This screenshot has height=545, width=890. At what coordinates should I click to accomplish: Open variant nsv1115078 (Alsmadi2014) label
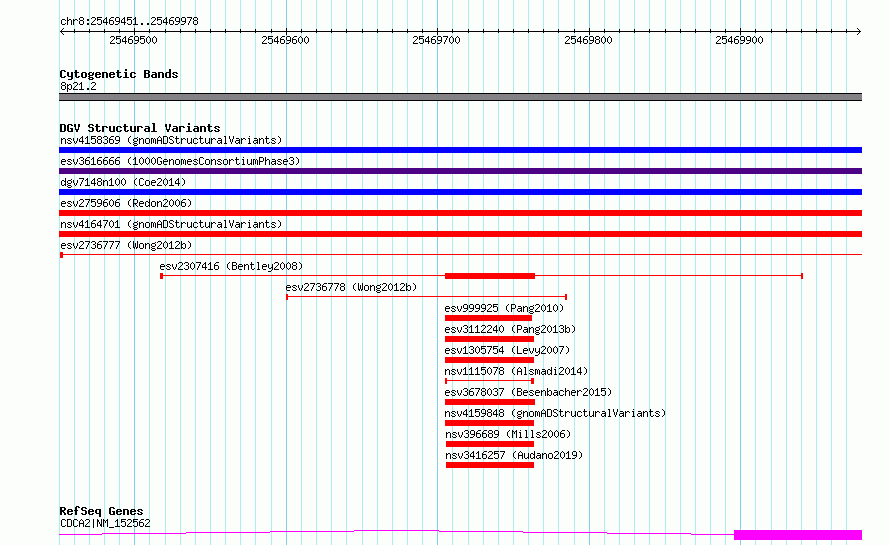pos(516,371)
